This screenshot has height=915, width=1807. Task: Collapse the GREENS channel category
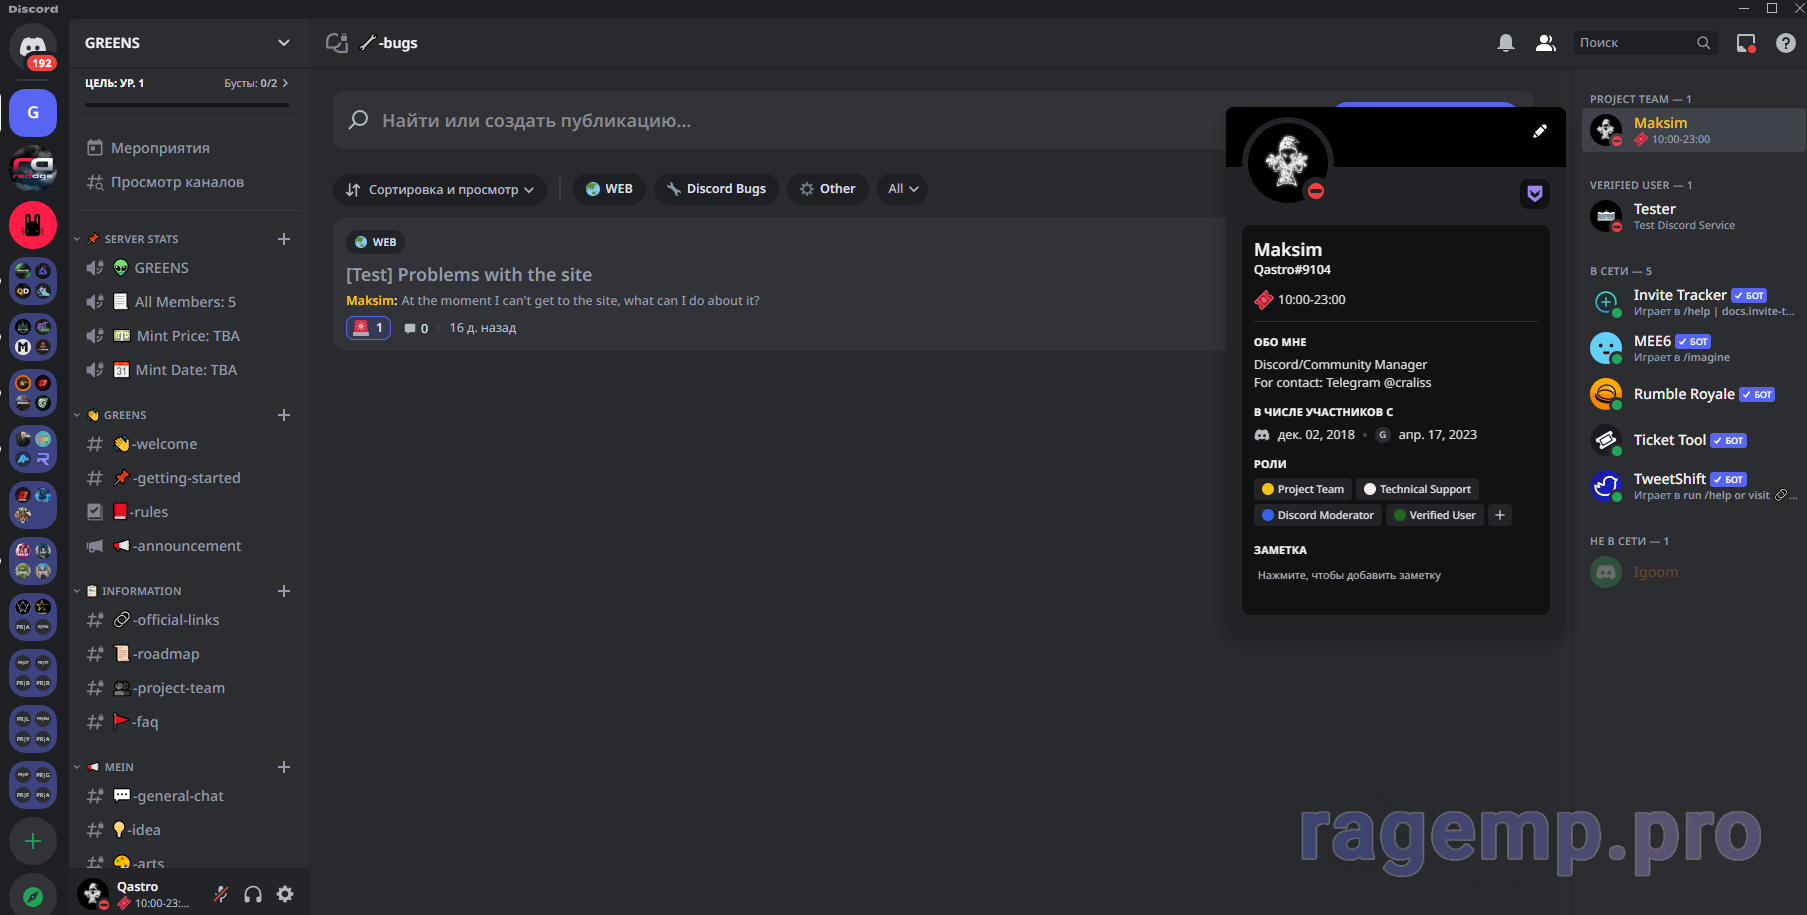[115, 415]
